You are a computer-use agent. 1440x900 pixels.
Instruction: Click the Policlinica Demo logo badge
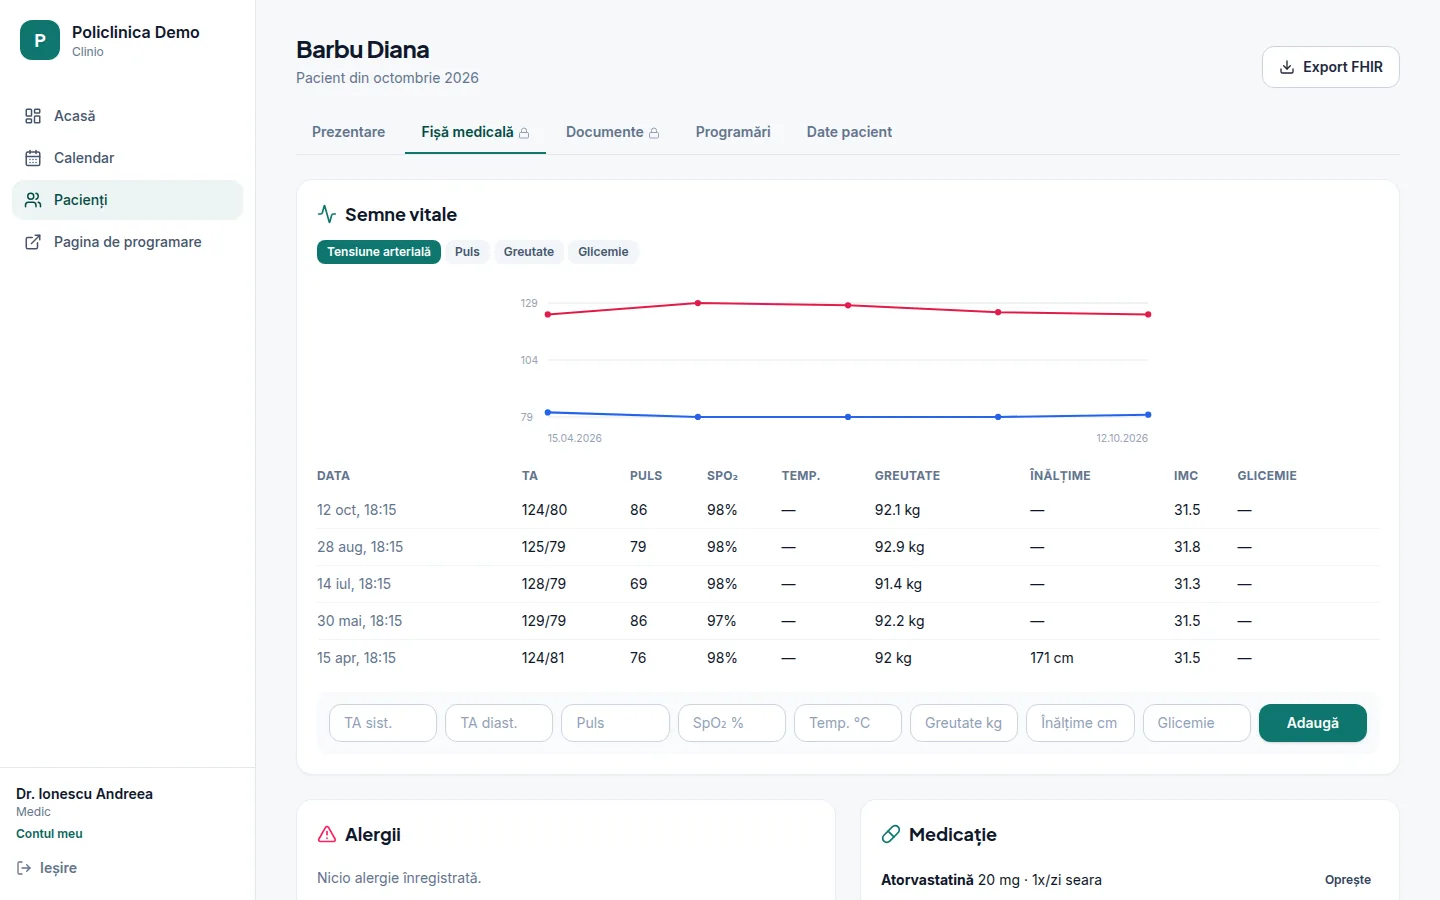(40, 40)
